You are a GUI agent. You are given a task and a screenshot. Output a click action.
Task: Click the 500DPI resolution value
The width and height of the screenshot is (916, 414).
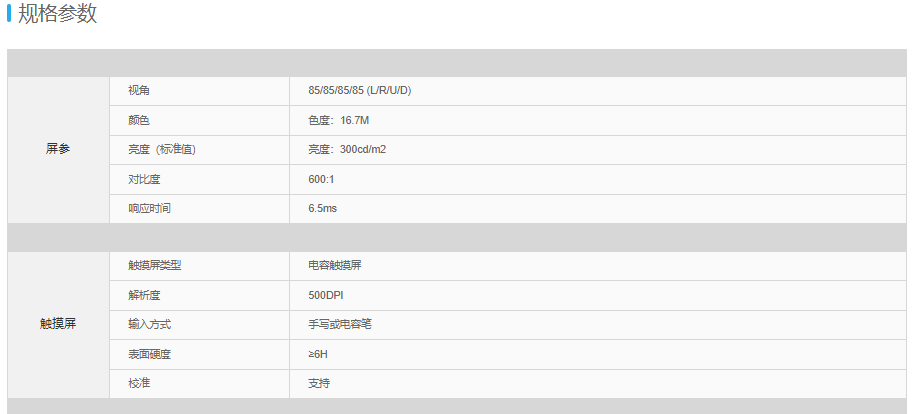coord(326,295)
